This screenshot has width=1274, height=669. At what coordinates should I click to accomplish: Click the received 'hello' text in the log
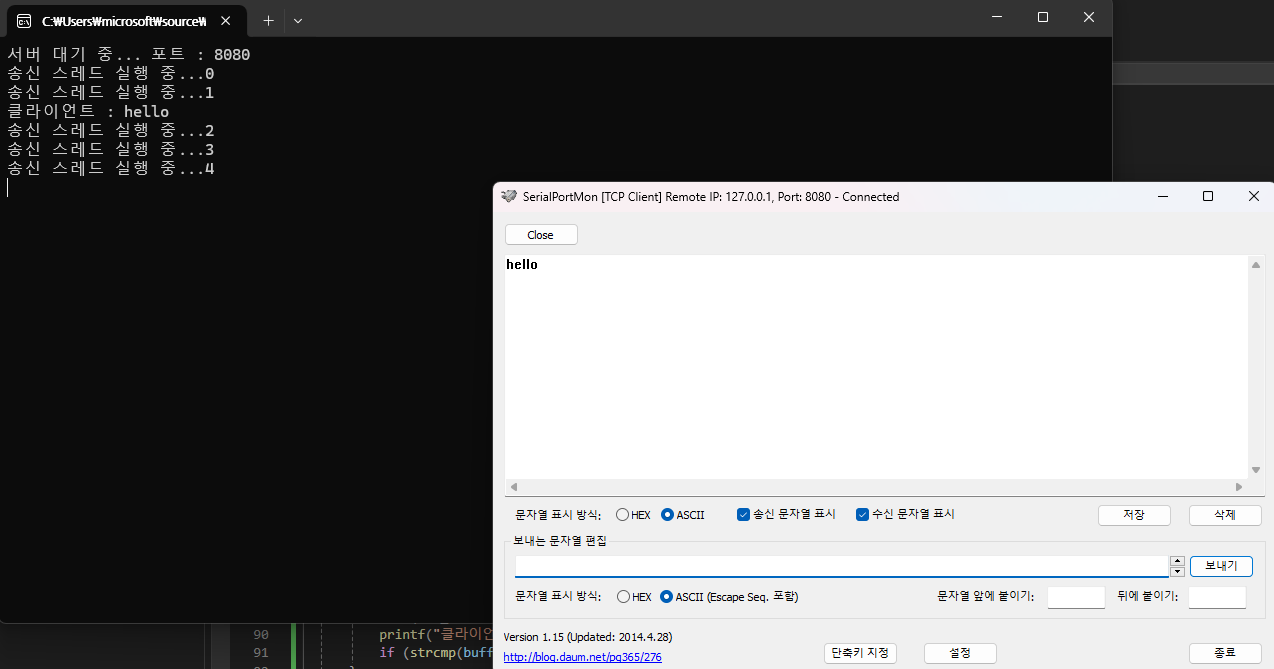coord(522,265)
